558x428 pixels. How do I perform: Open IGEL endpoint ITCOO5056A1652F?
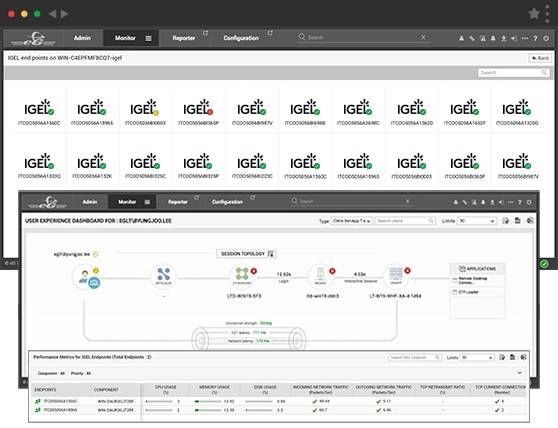click(464, 112)
